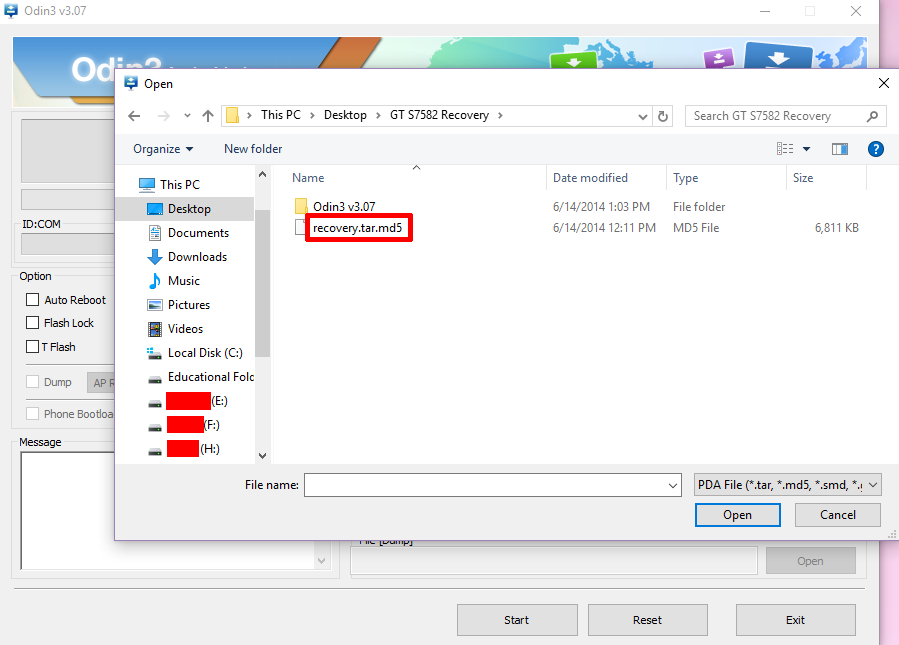Expand the address bar history dropdown
The image size is (899, 645).
[x=643, y=116]
